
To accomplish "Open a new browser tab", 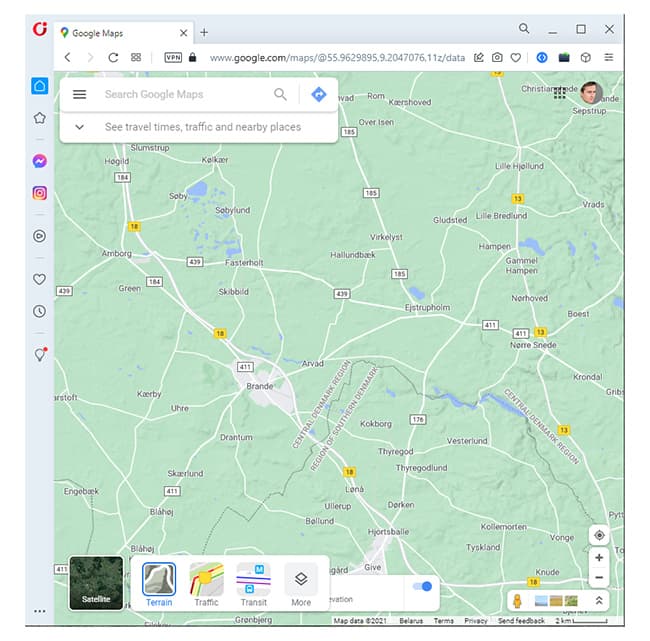I will (x=204, y=32).
